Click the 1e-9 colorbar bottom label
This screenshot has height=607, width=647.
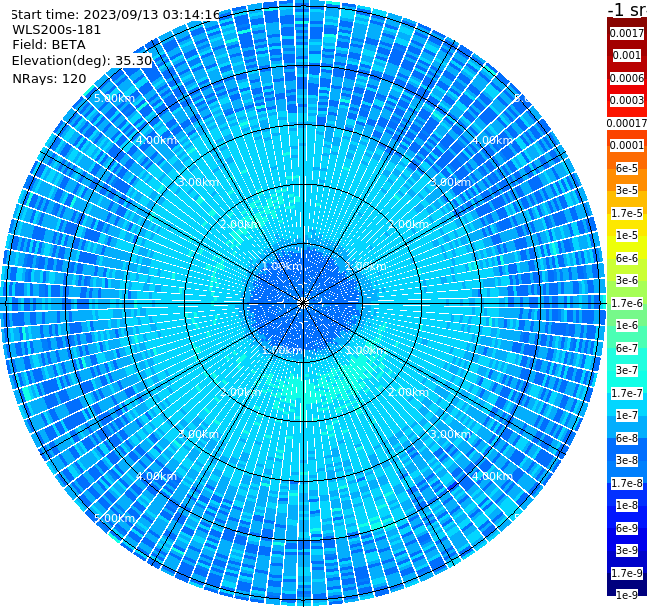(x=627, y=595)
